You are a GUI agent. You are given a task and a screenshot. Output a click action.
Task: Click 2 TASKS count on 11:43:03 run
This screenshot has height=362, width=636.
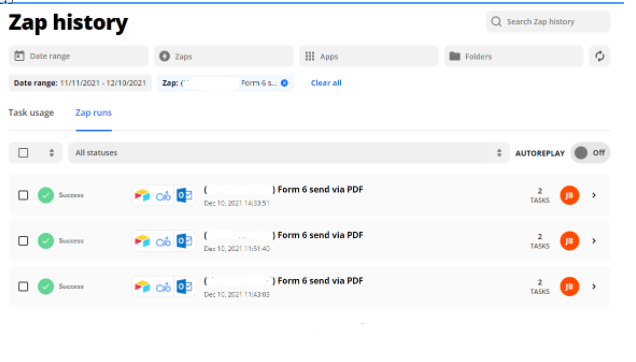(x=540, y=287)
